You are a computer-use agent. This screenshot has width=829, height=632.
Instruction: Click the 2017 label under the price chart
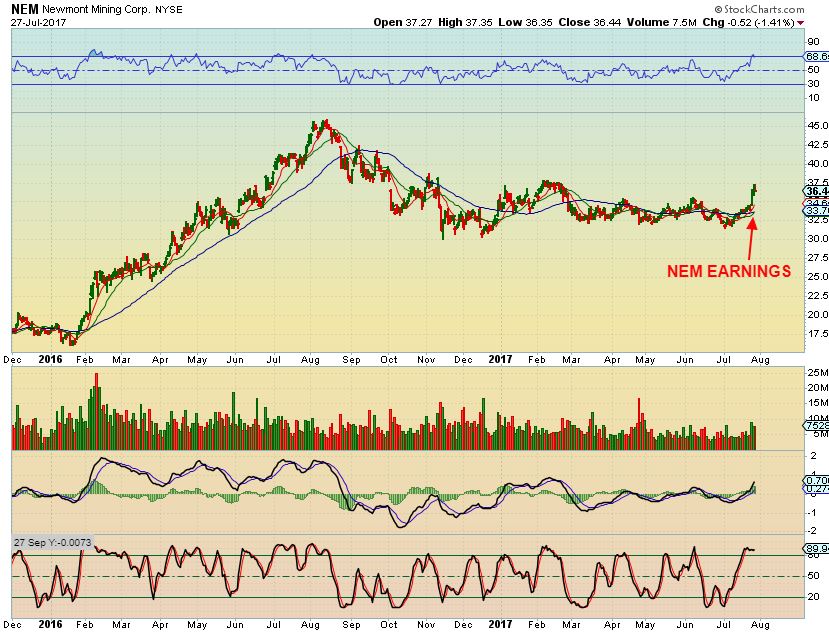(500, 359)
